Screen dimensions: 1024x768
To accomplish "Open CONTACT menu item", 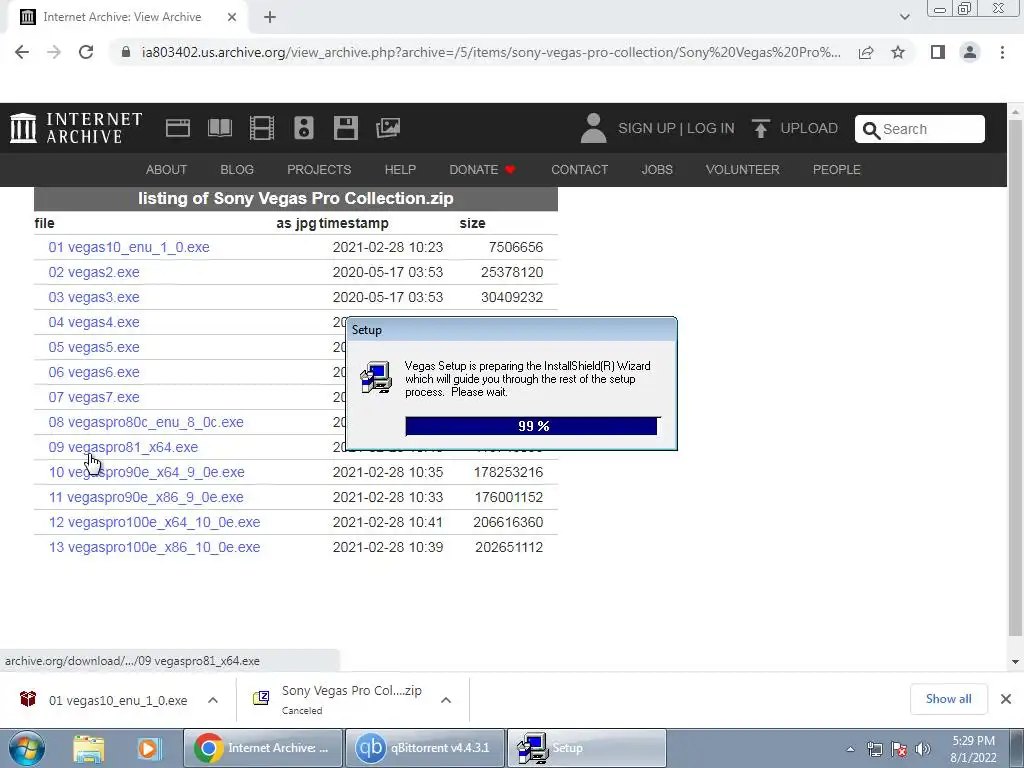I will coord(579,170).
